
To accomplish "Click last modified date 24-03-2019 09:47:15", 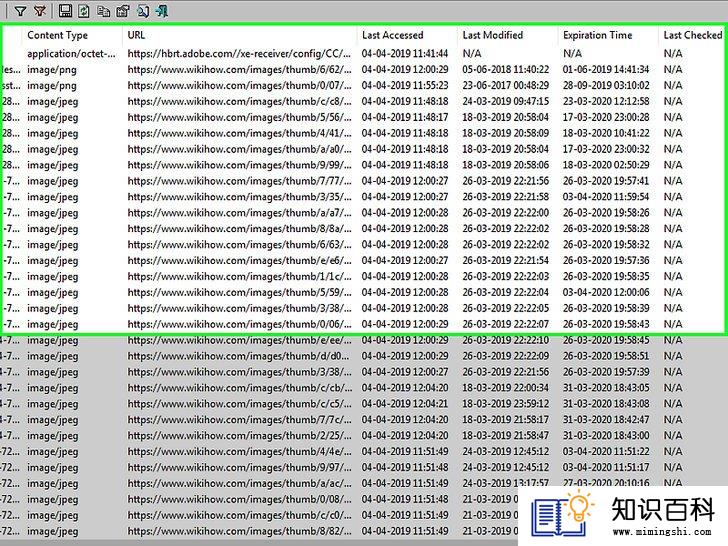I will coord(506,101).
